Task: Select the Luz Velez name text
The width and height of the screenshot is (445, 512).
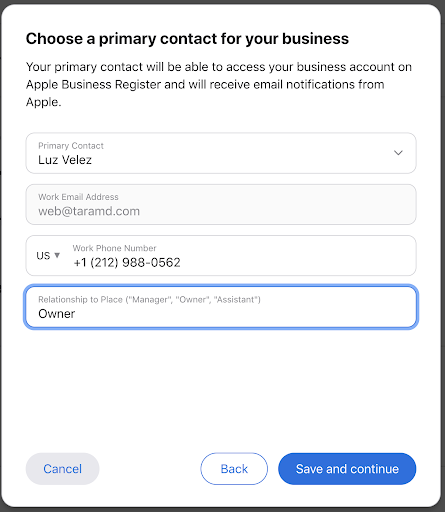Action: click(65, 160)
